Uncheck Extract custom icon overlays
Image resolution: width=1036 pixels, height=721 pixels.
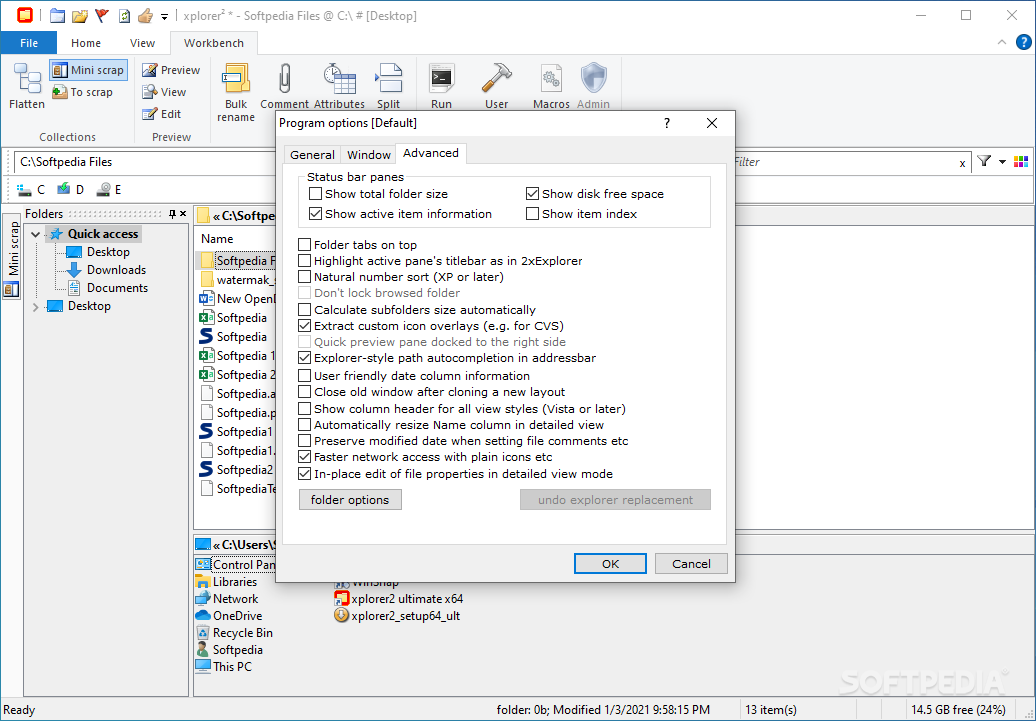click(x=305, y=326)
